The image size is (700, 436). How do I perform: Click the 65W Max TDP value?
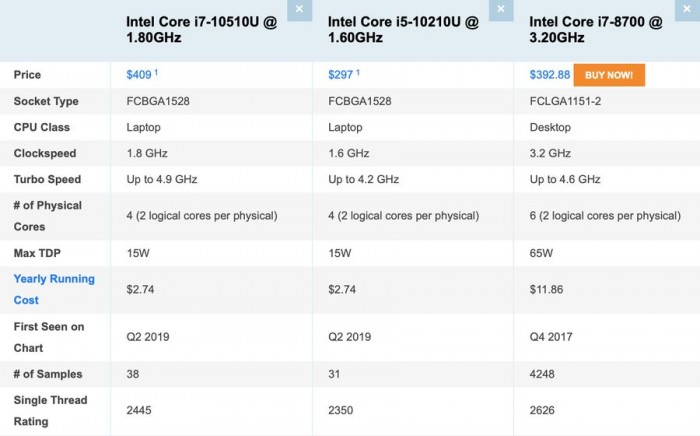tap(541, 253)
